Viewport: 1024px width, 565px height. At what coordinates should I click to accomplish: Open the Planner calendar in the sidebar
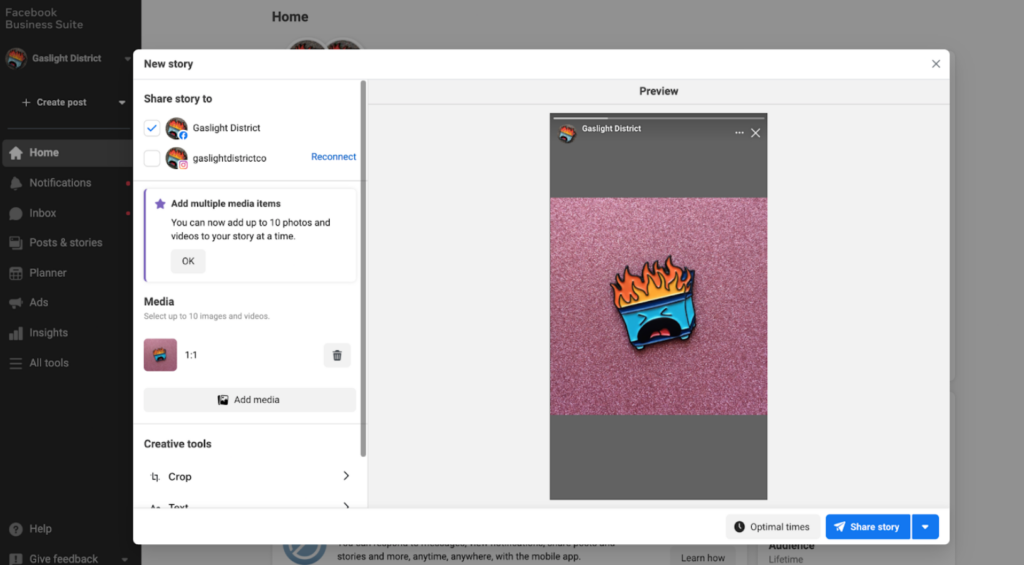point(48,273)
